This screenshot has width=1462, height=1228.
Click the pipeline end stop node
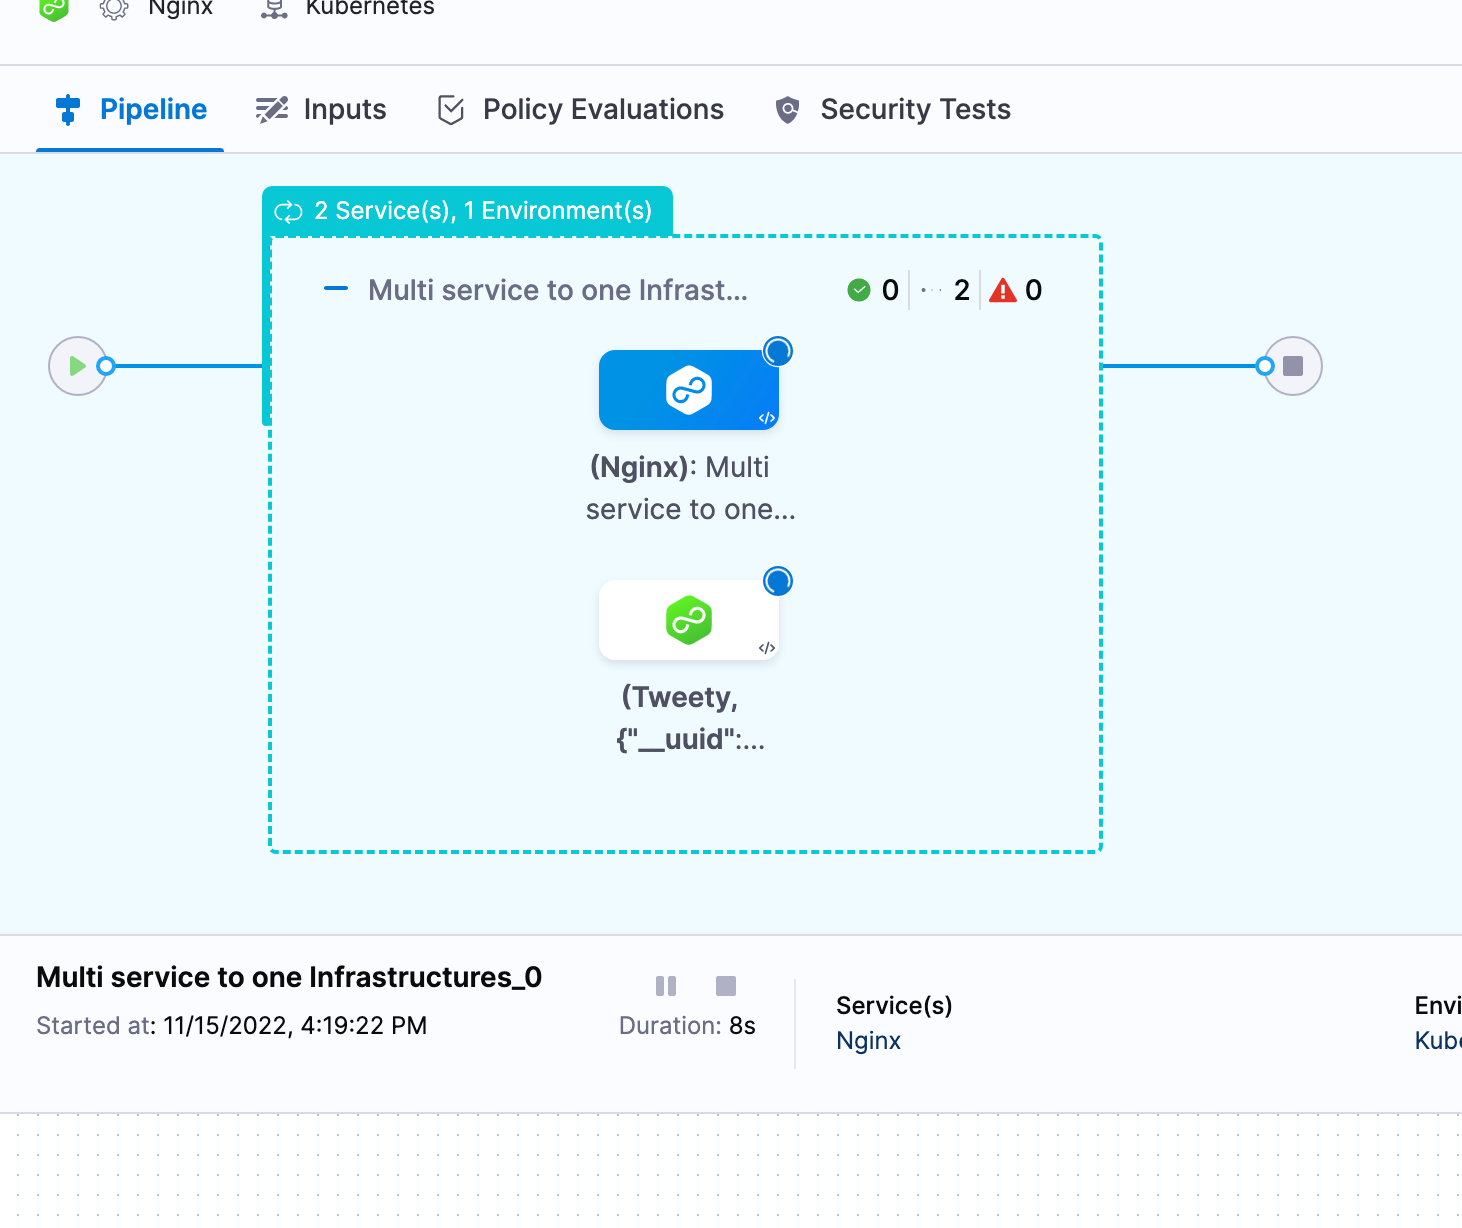1293,366
